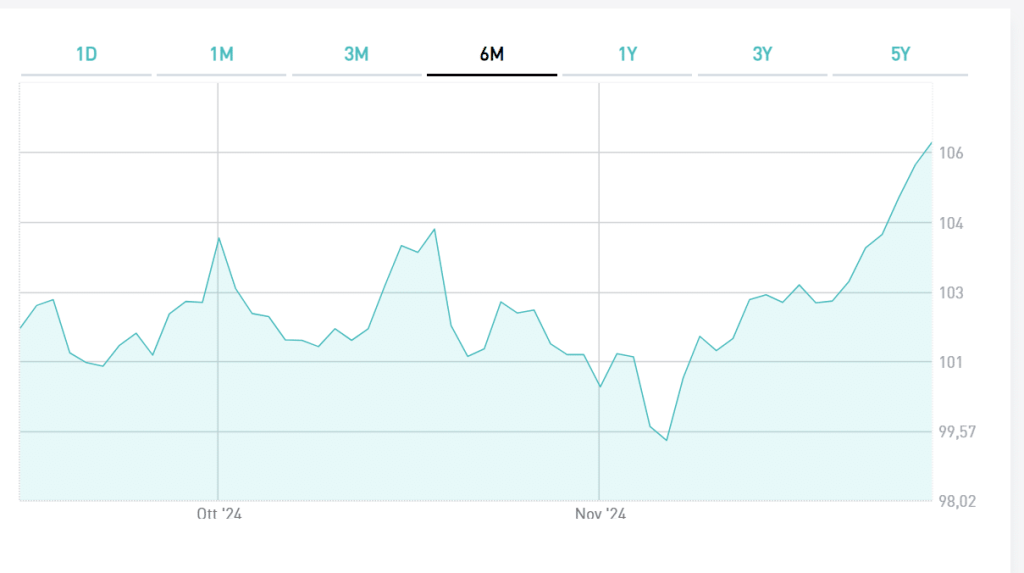Click the Nov '24 x-axis label
Screen dimensions: 1024x573
(600, 514)
